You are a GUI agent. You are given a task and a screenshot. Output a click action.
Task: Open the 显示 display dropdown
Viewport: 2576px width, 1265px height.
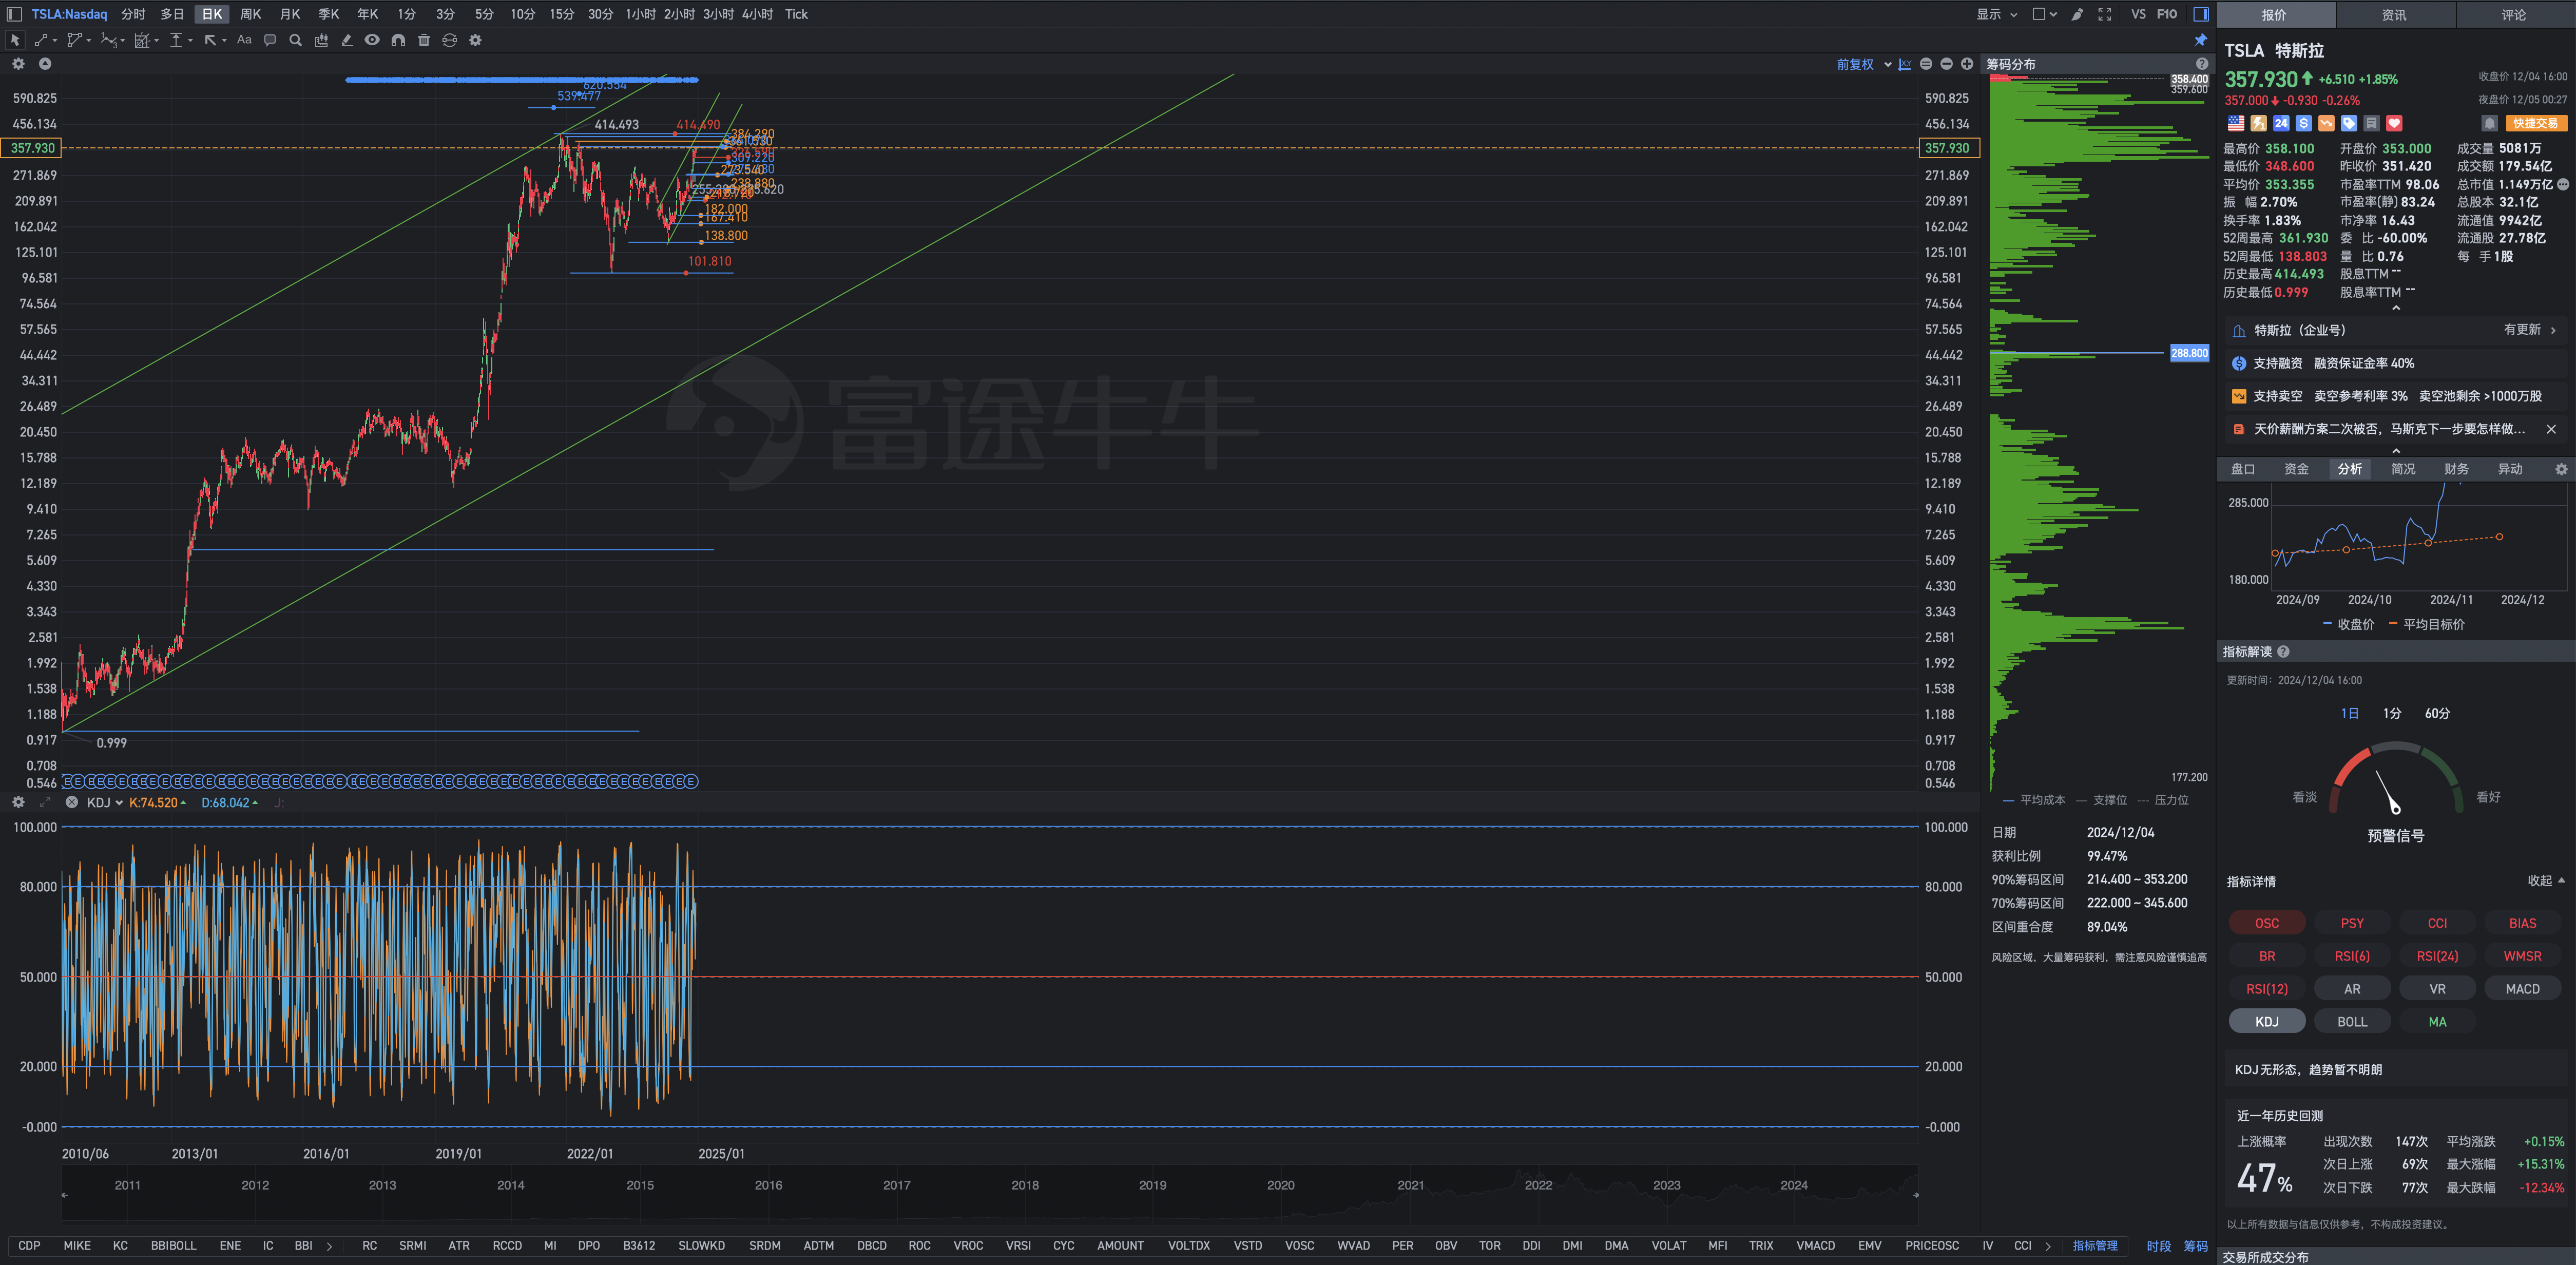(1996, 14)
